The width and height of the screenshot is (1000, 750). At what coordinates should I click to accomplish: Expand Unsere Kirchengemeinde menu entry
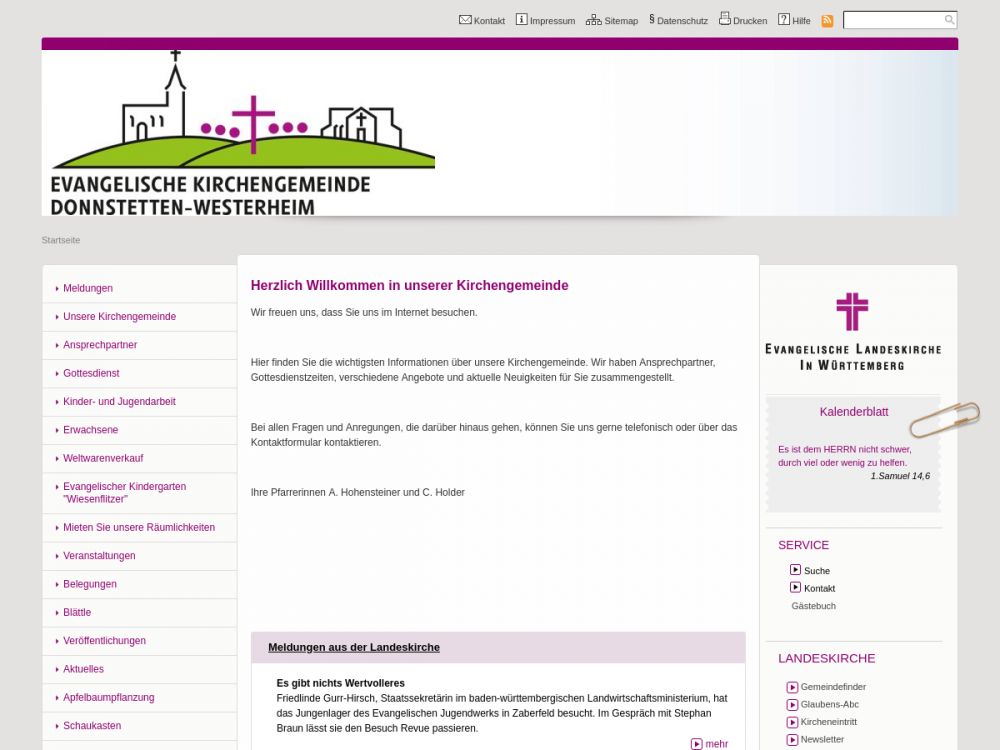pyautogui.click(x=119, y=316)
